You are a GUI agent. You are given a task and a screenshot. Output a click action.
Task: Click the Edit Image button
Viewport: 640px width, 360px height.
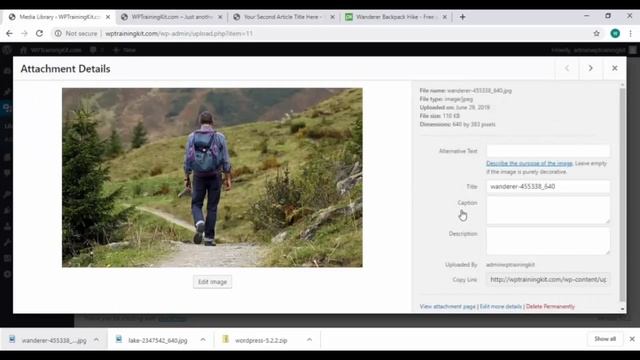212,282
